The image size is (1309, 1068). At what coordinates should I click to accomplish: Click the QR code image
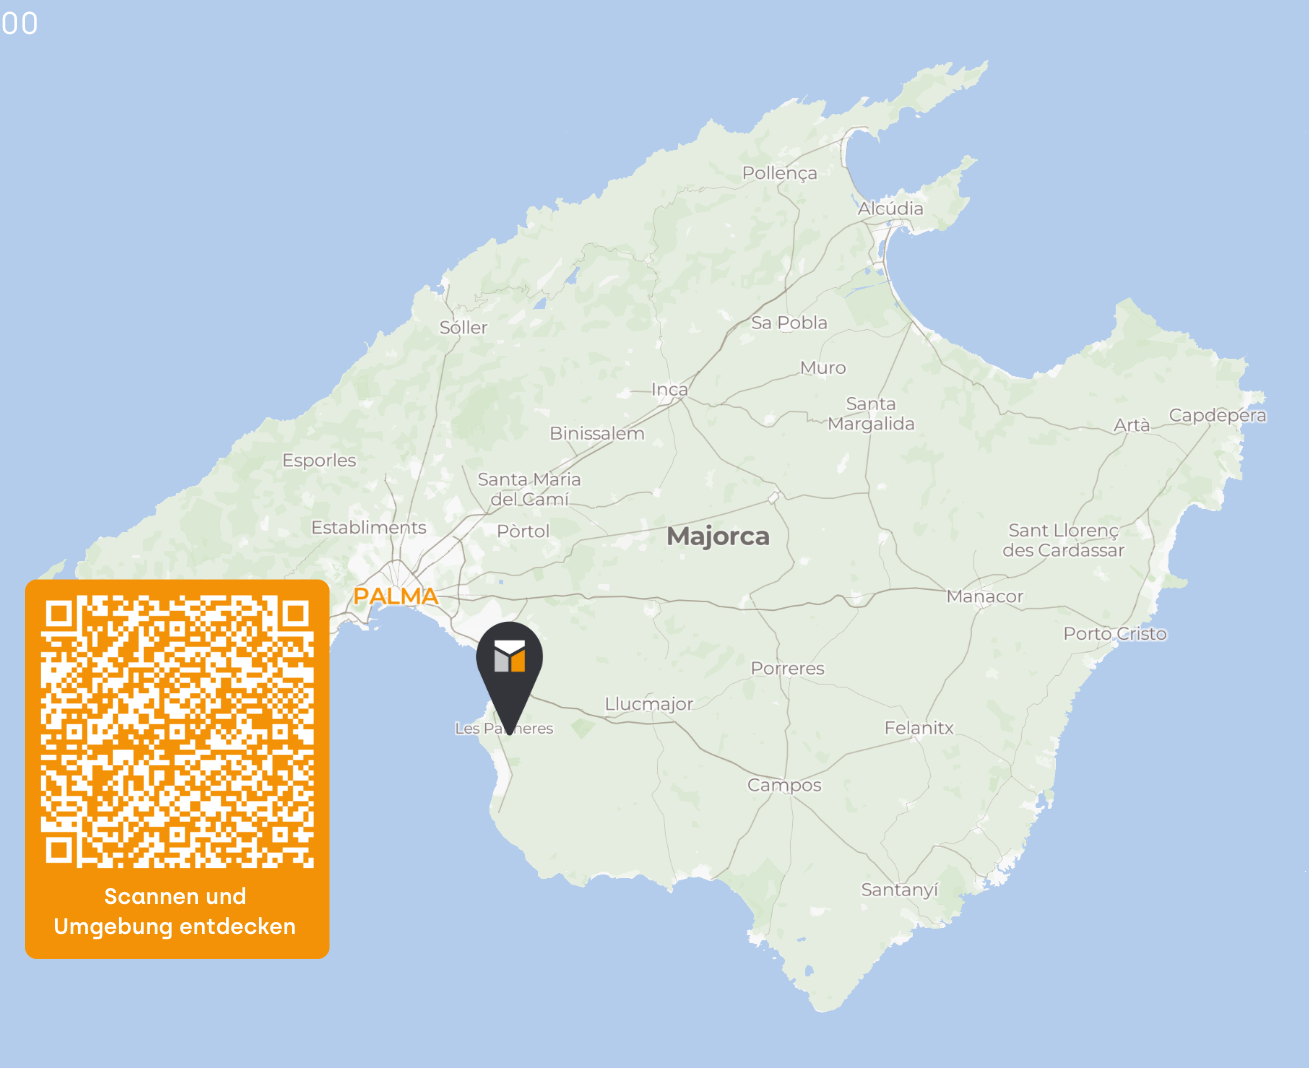[177, 731]
